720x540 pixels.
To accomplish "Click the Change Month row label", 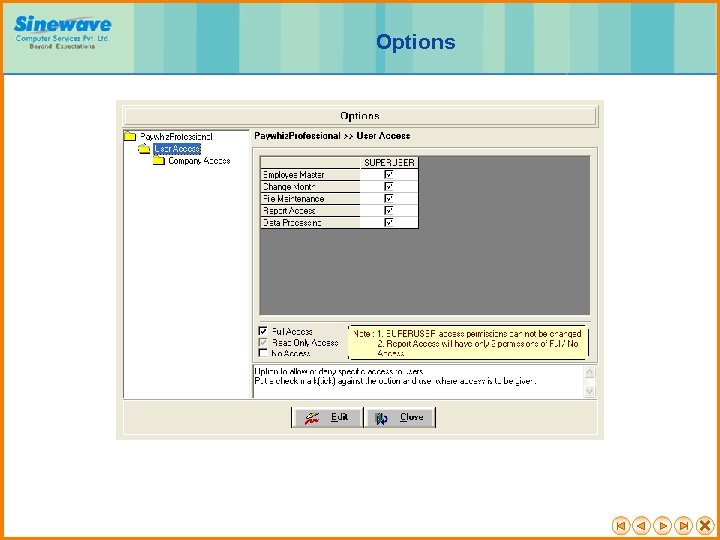I will coord(310,186).
